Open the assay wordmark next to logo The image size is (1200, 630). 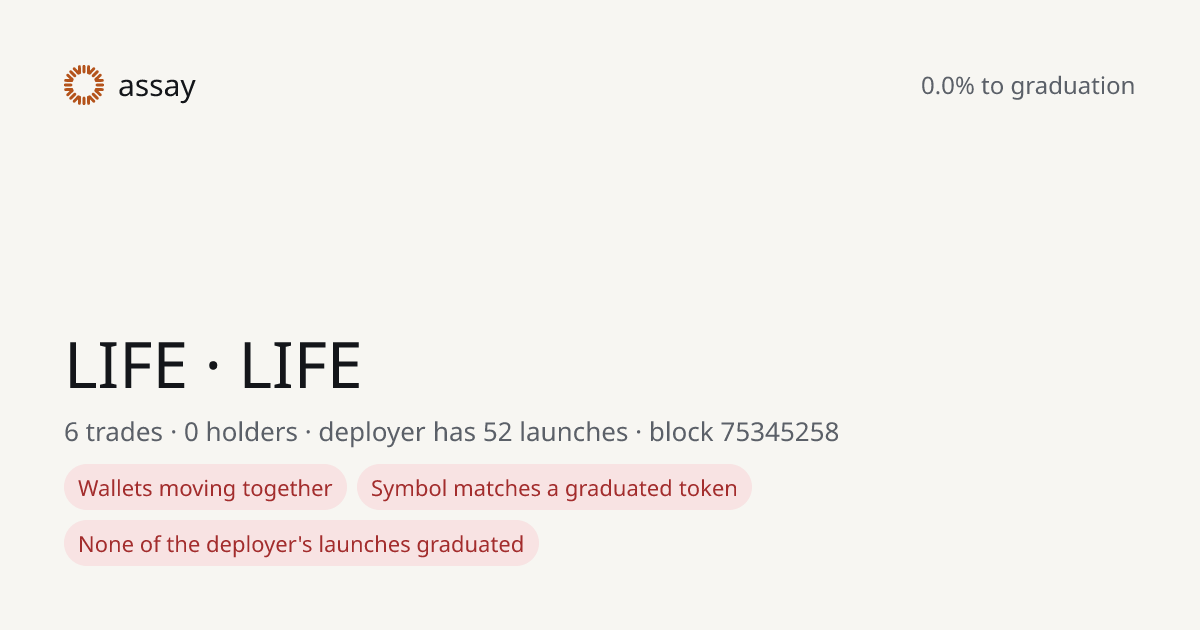[156, 87]
